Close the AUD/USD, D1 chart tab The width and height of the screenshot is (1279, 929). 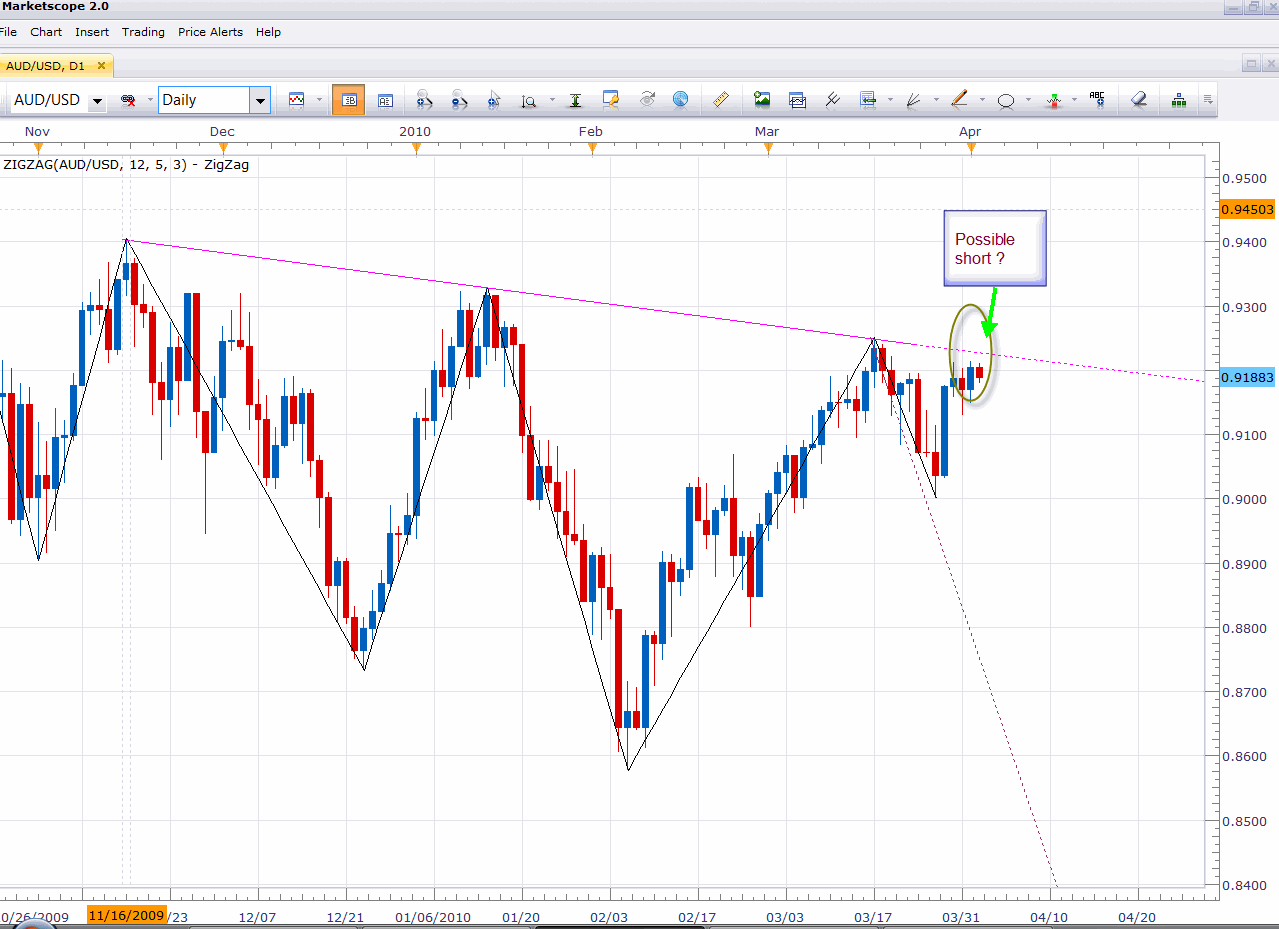pos(101,66)
